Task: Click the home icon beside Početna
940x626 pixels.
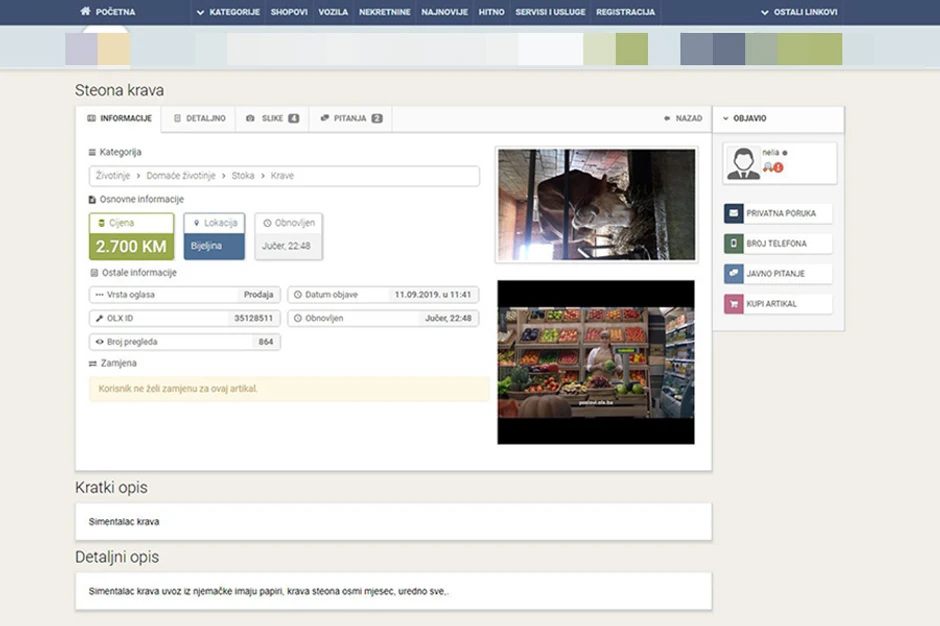Action: point(85,12)
